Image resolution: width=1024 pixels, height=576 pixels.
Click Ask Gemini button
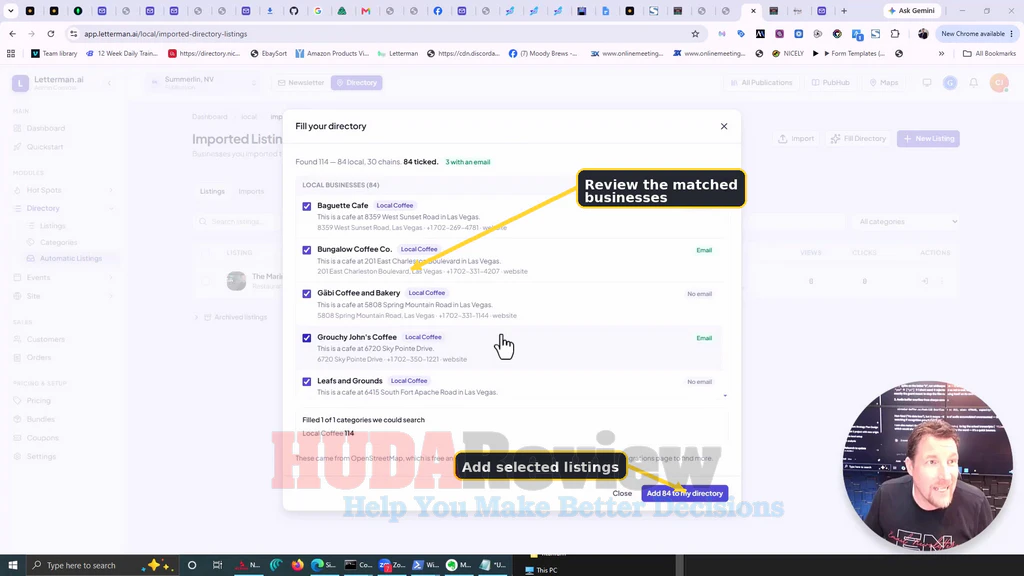(x=912, y=11)
